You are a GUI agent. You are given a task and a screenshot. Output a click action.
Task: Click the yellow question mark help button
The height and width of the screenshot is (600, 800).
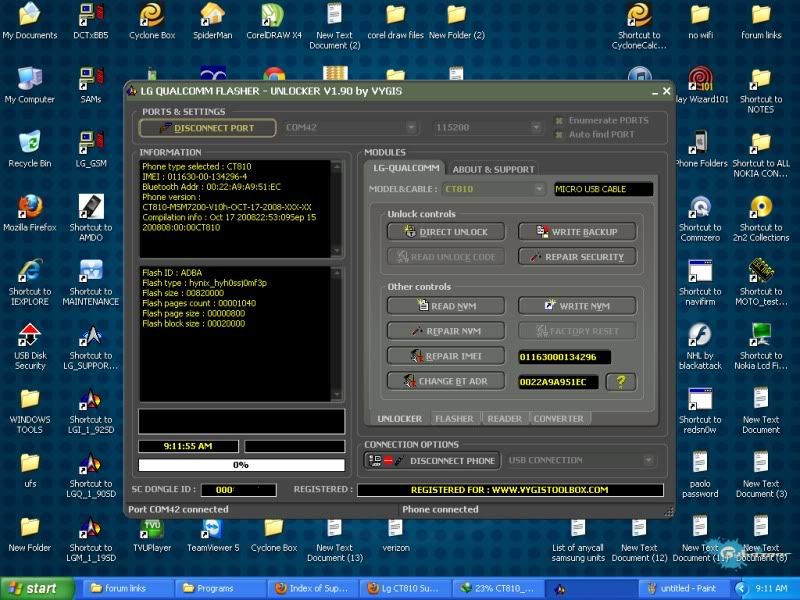pos(621,382)
